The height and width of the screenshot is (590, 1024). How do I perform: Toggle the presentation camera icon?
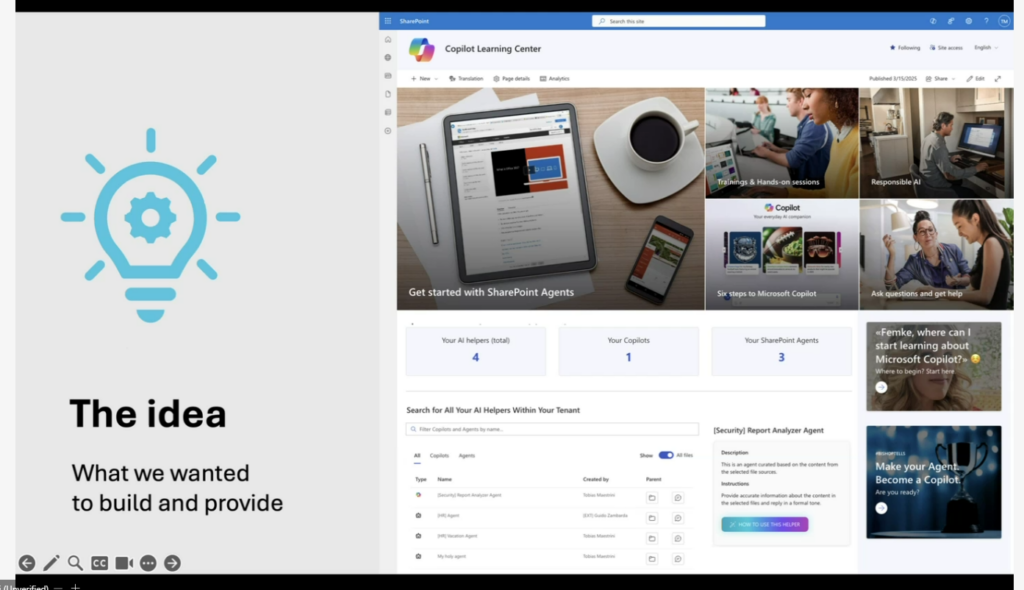(124, 563)
